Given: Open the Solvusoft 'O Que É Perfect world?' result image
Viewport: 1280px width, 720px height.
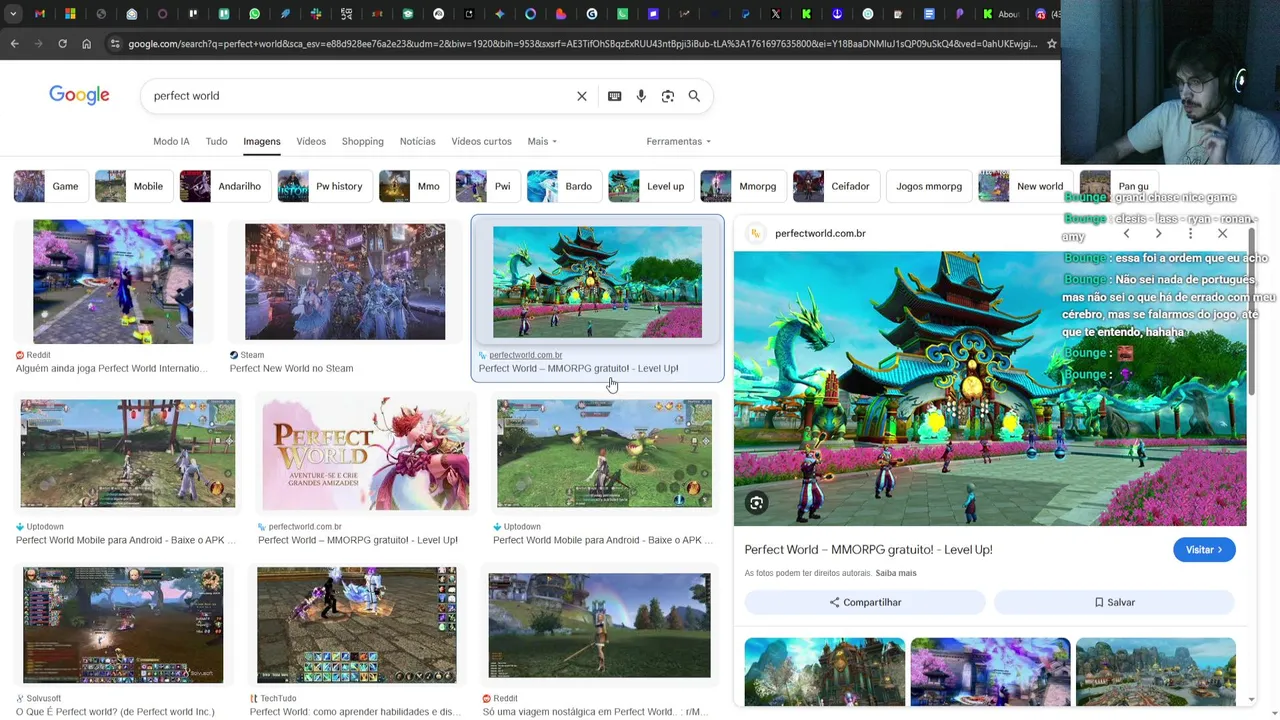Looking at the screenshot, I should click(x=123, y=625).
